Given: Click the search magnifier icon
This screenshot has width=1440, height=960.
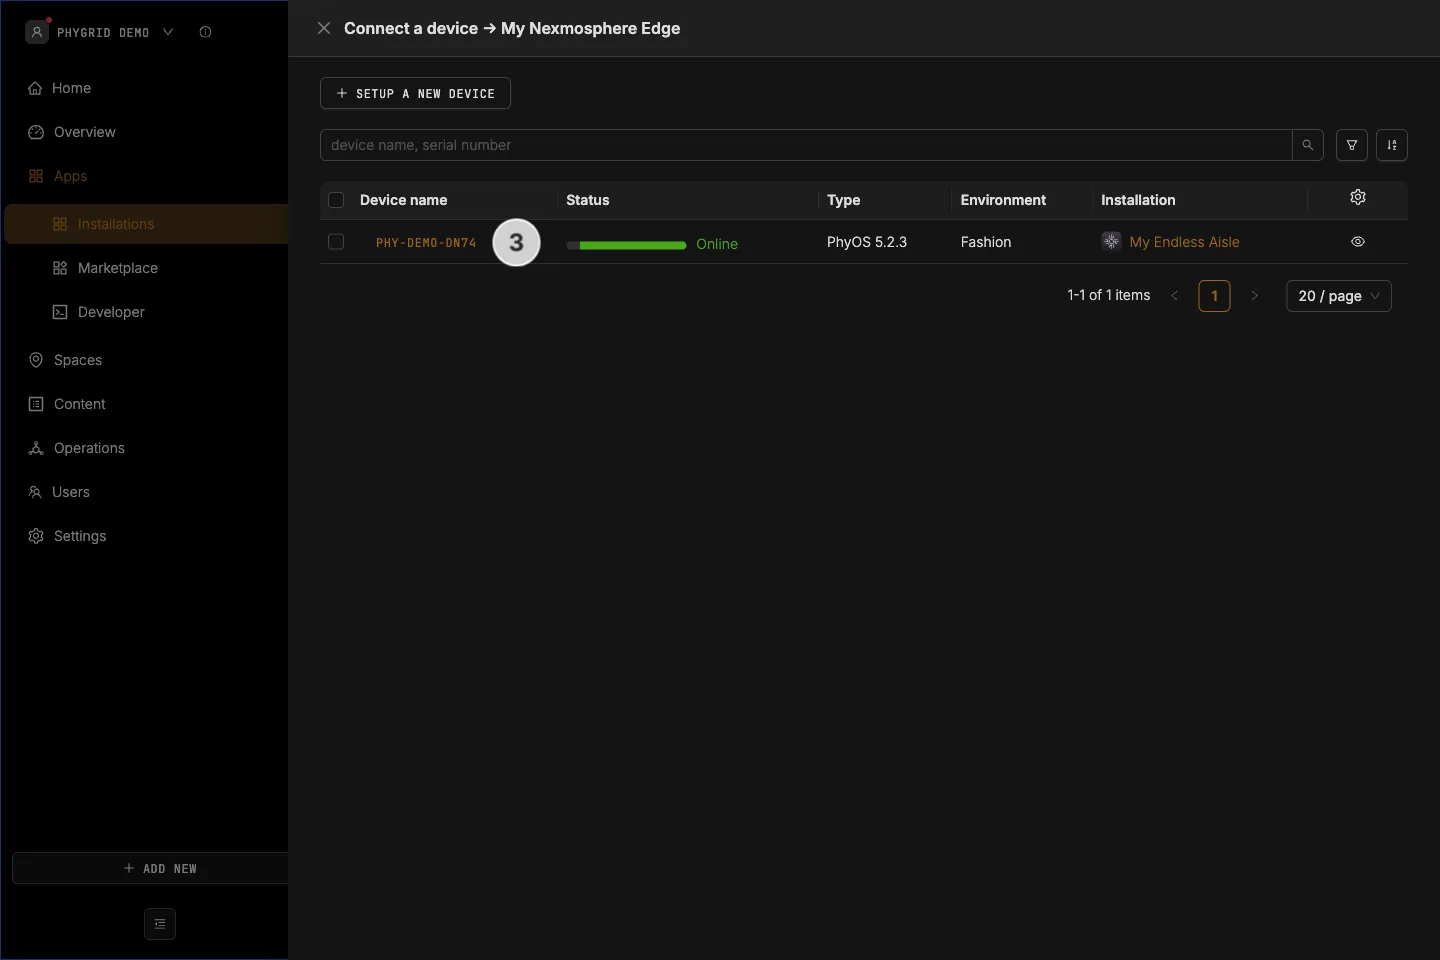Looking at the screenshot, I should 1307,145.
